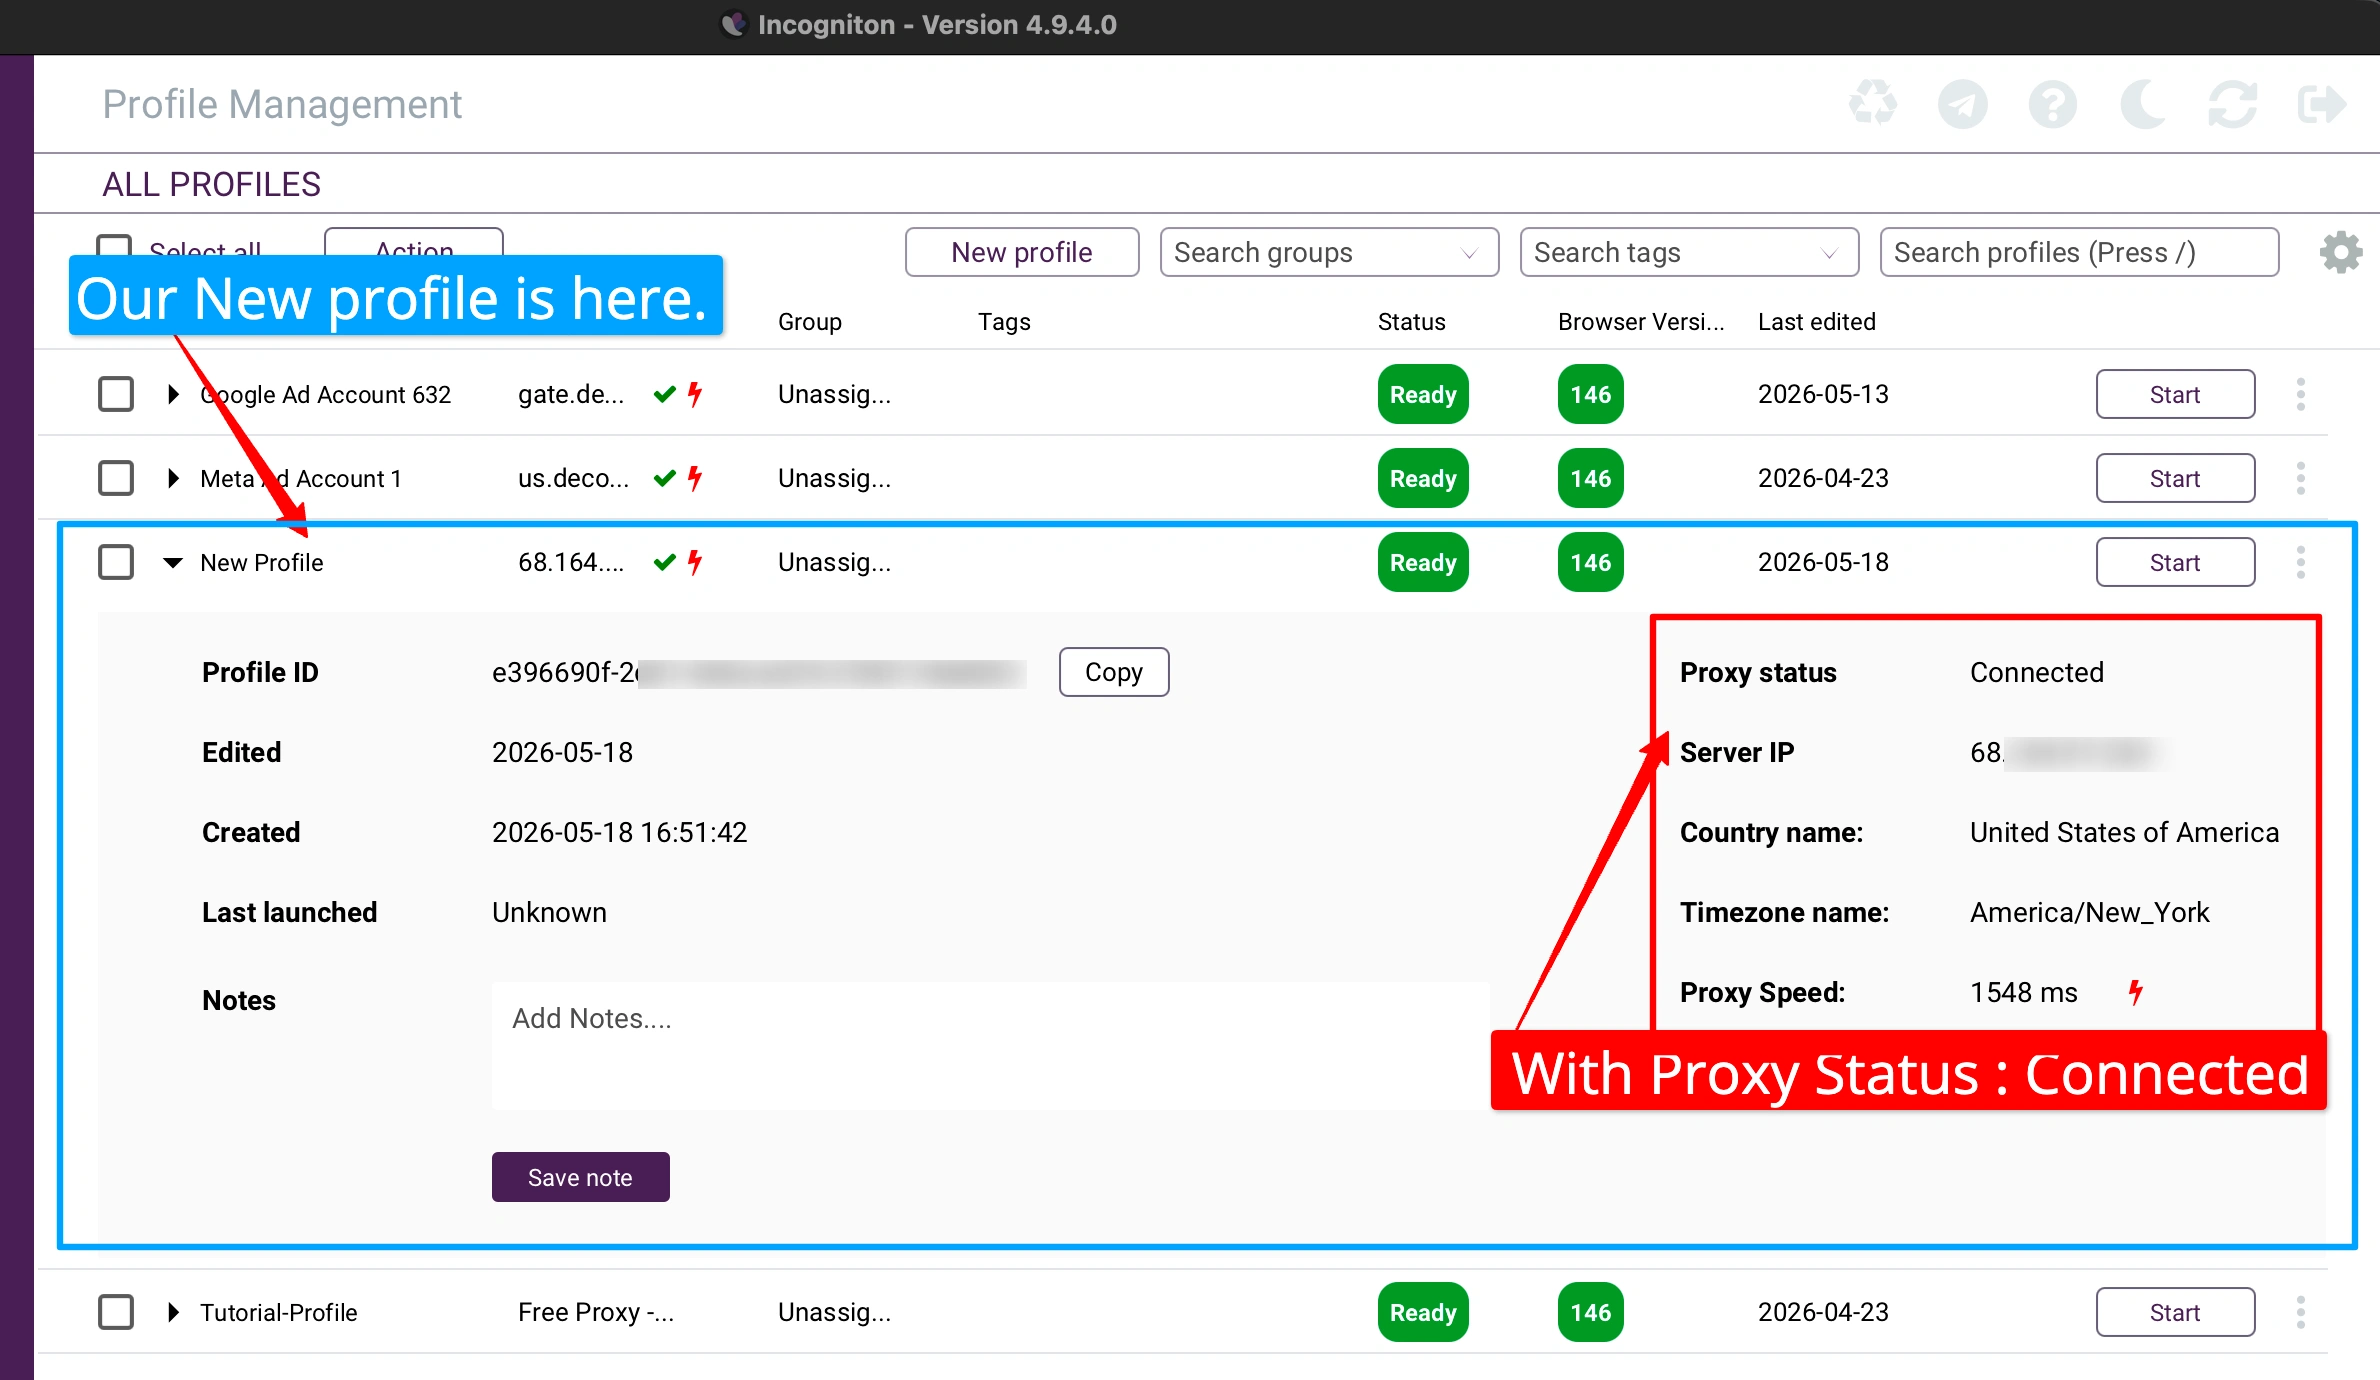Copy the Profile ID
This screenshot has height=1380, width=2380.
[x=1114, y=672]
